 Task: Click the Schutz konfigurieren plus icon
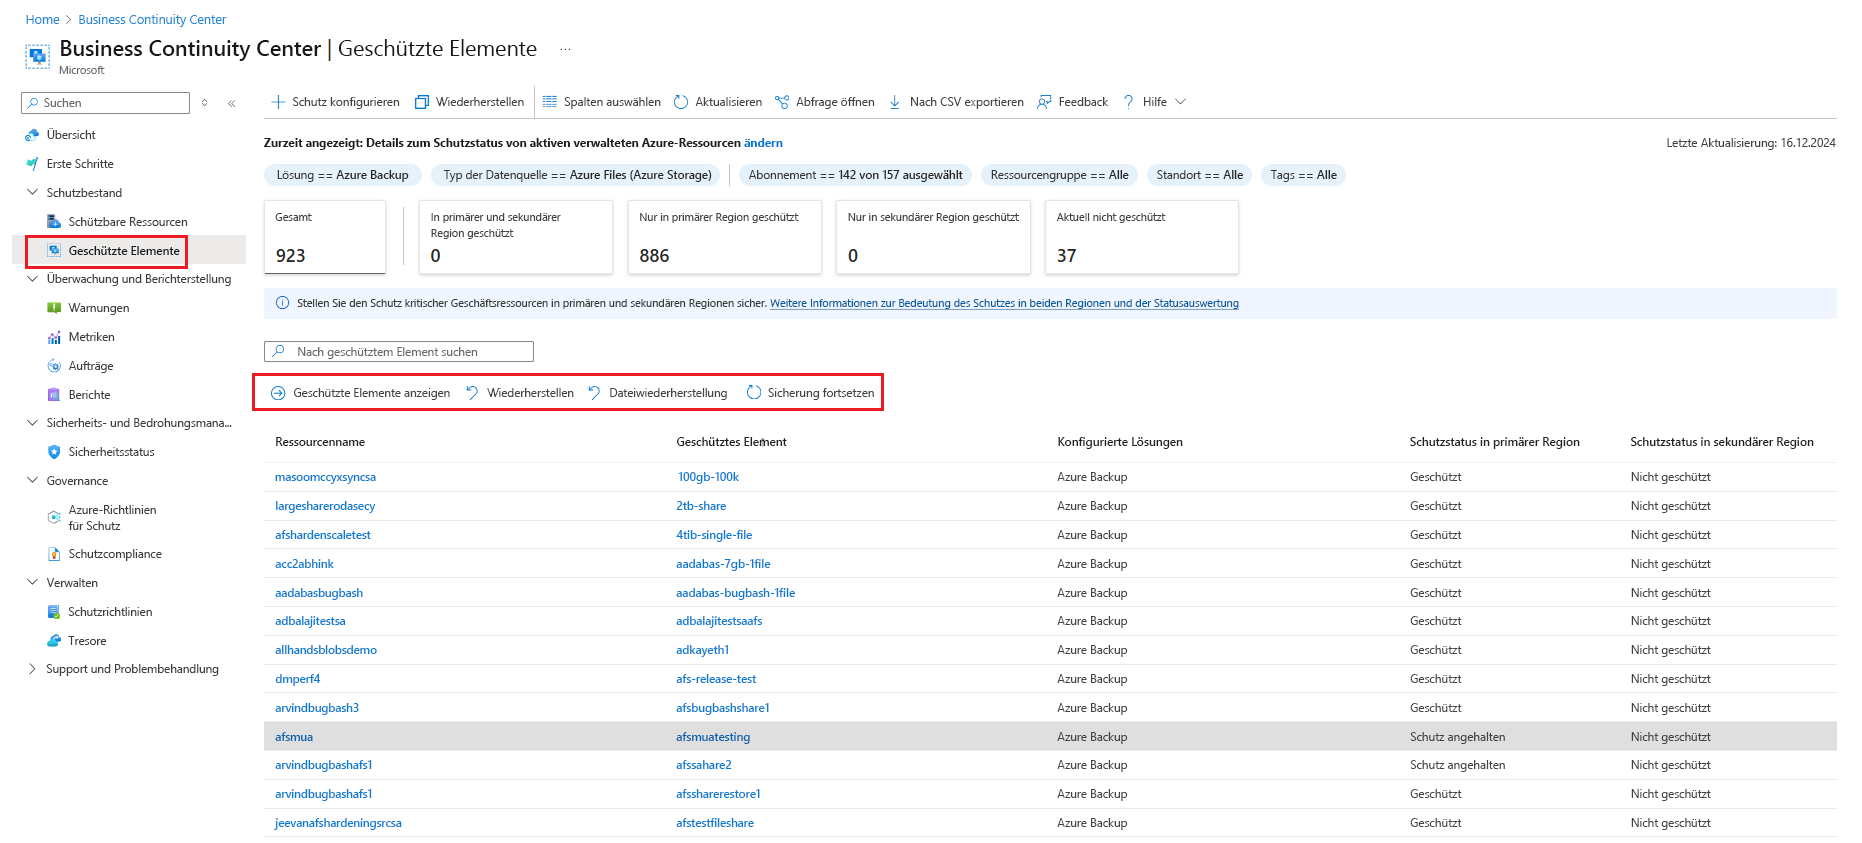tap(278, 102)
